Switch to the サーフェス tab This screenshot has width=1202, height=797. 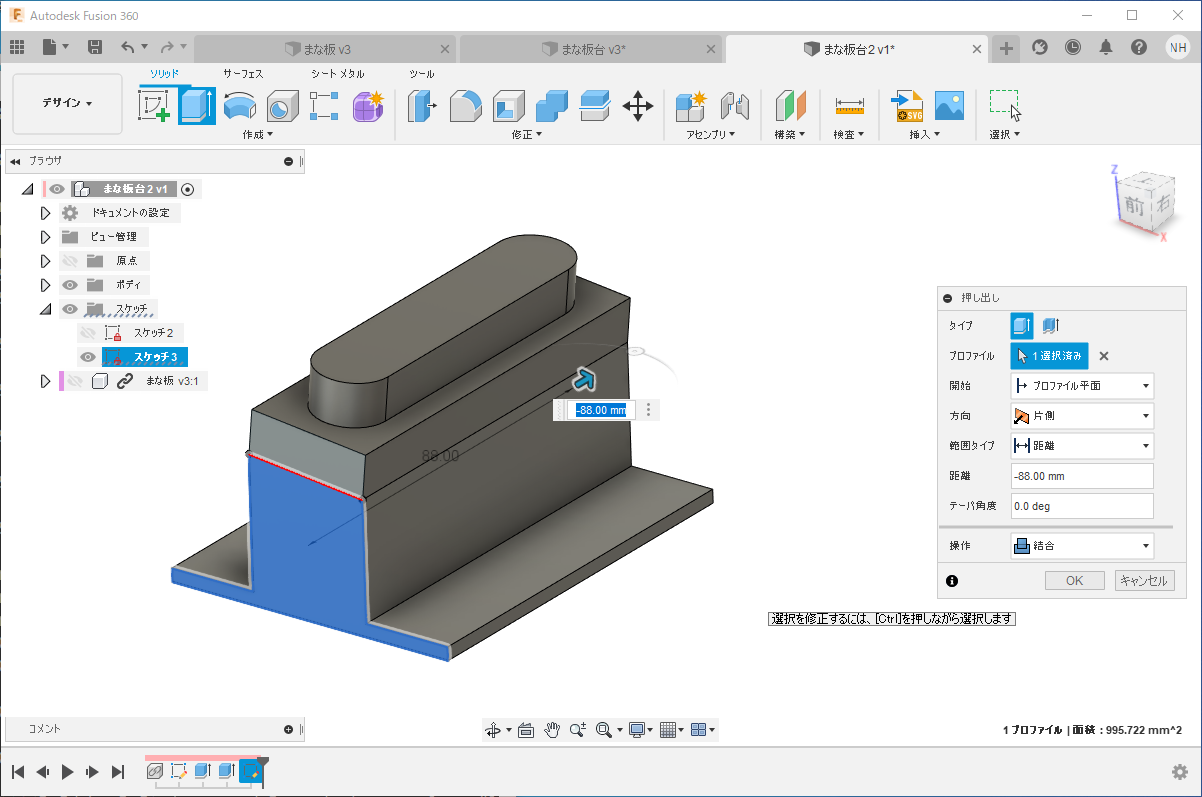point(243,74)
